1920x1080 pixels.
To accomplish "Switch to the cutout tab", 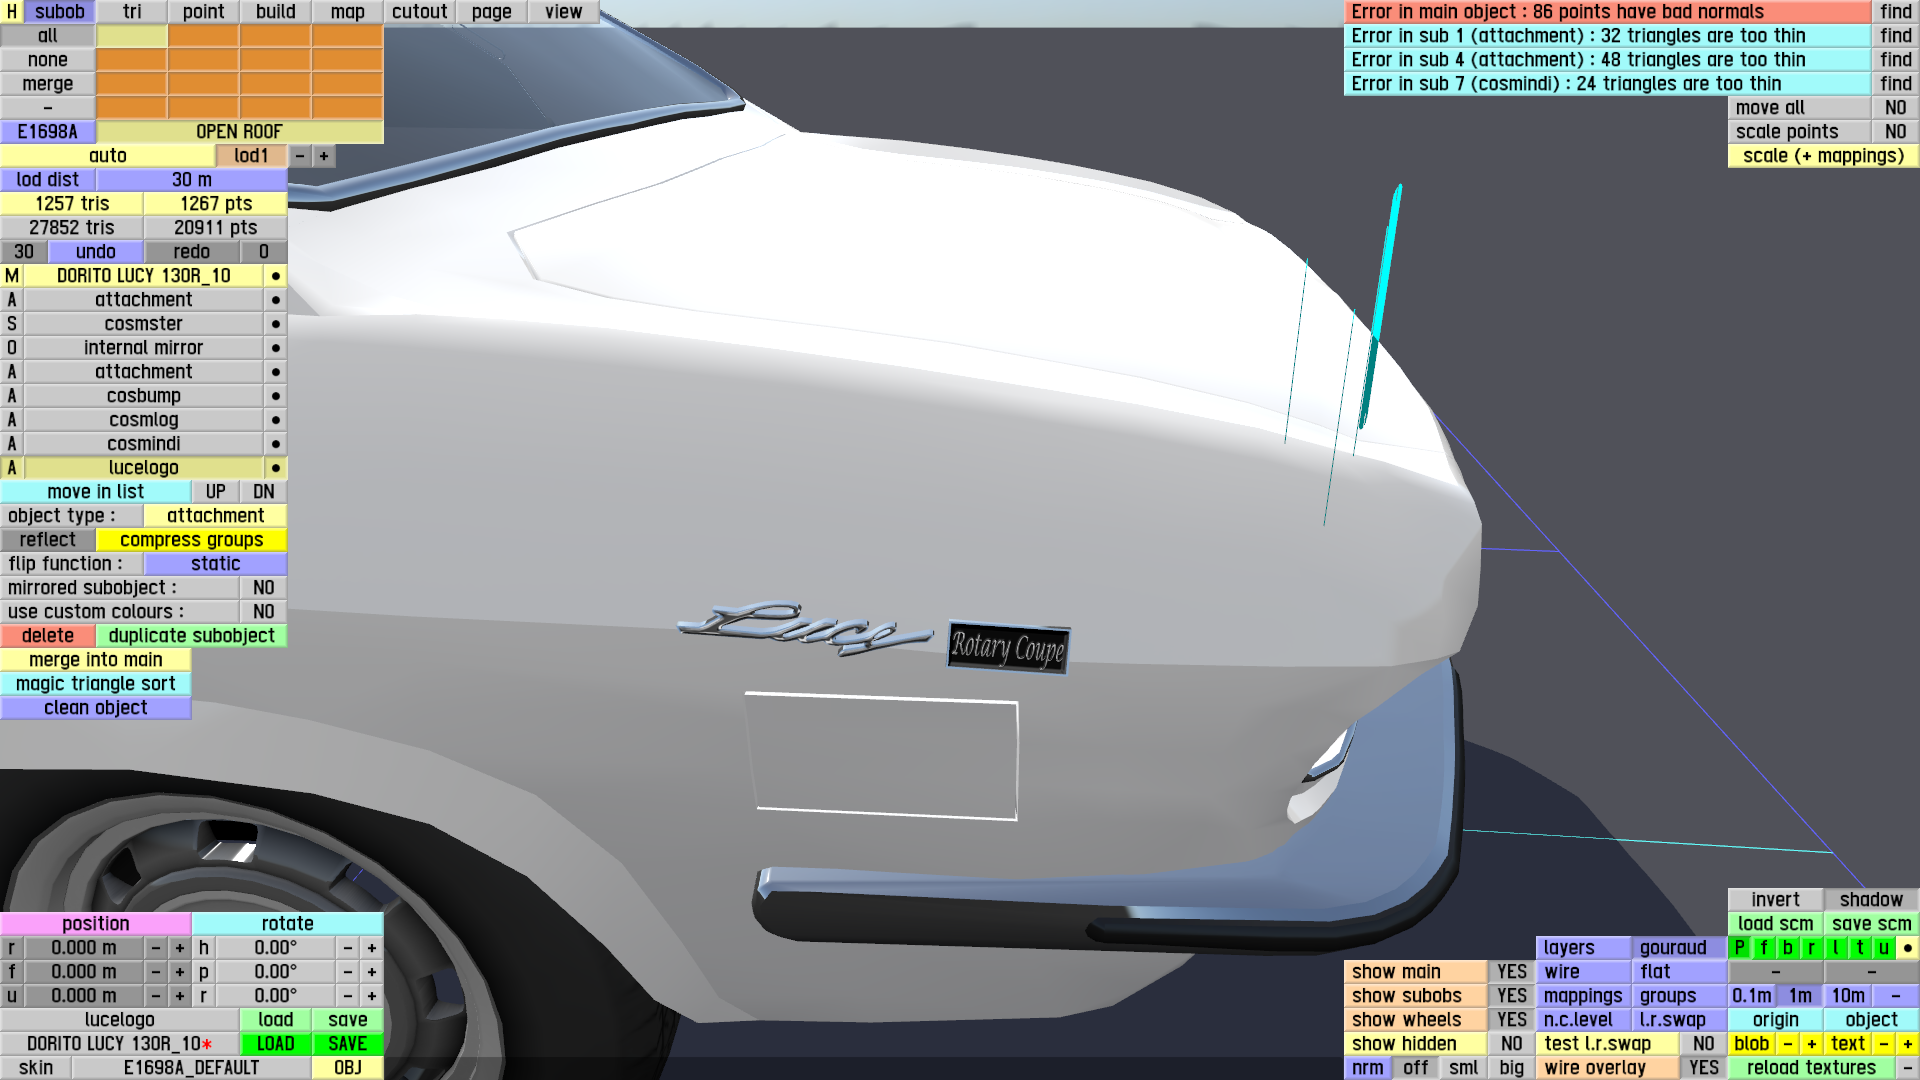I will click(x=419, y=12).
